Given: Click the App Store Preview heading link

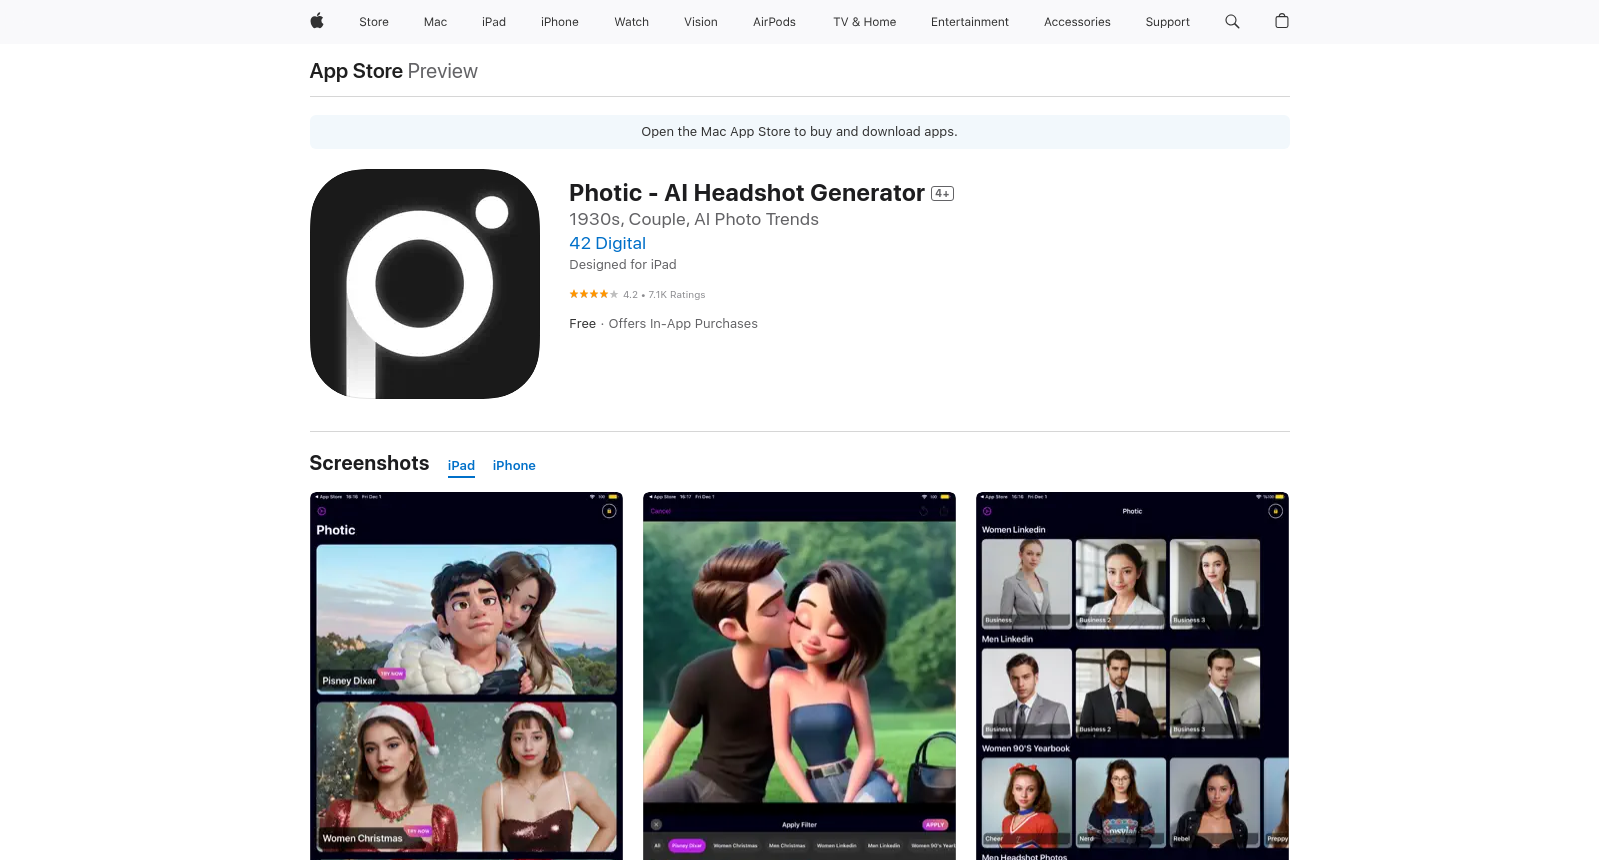Looking at the screenshot, I should click(394, 71).
